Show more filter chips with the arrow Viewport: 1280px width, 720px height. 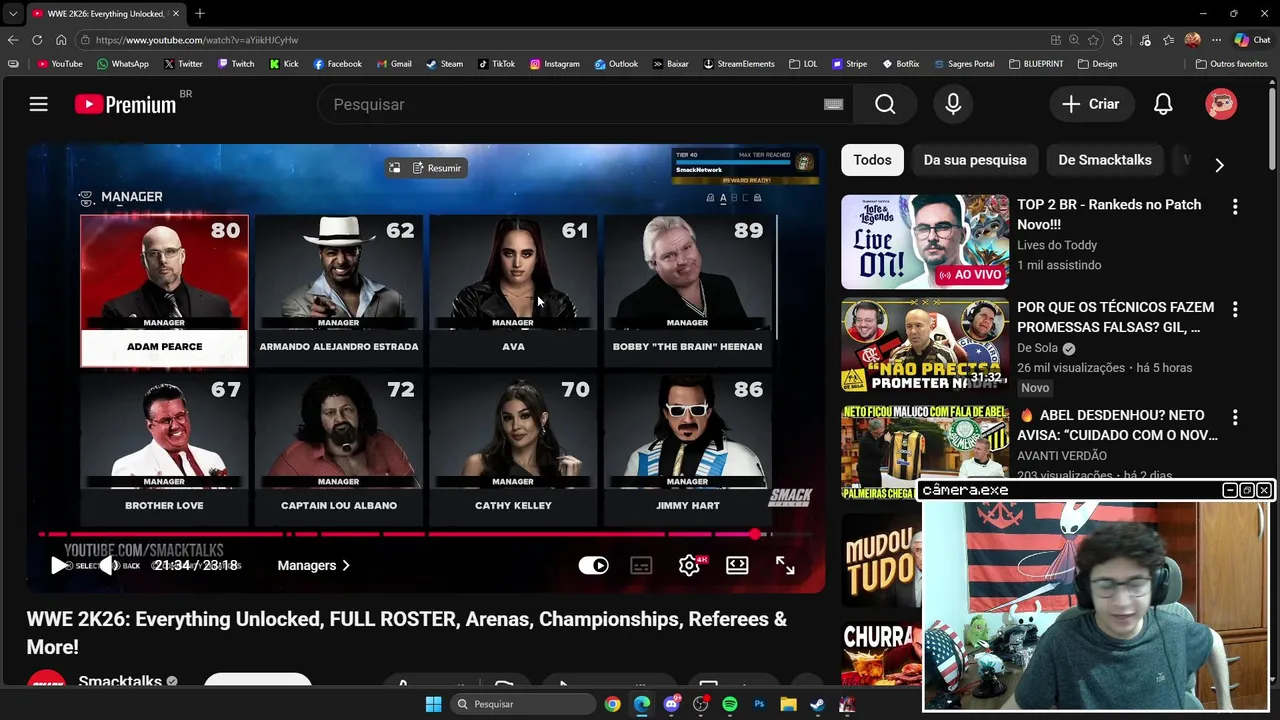click(x=1219, y=165)
